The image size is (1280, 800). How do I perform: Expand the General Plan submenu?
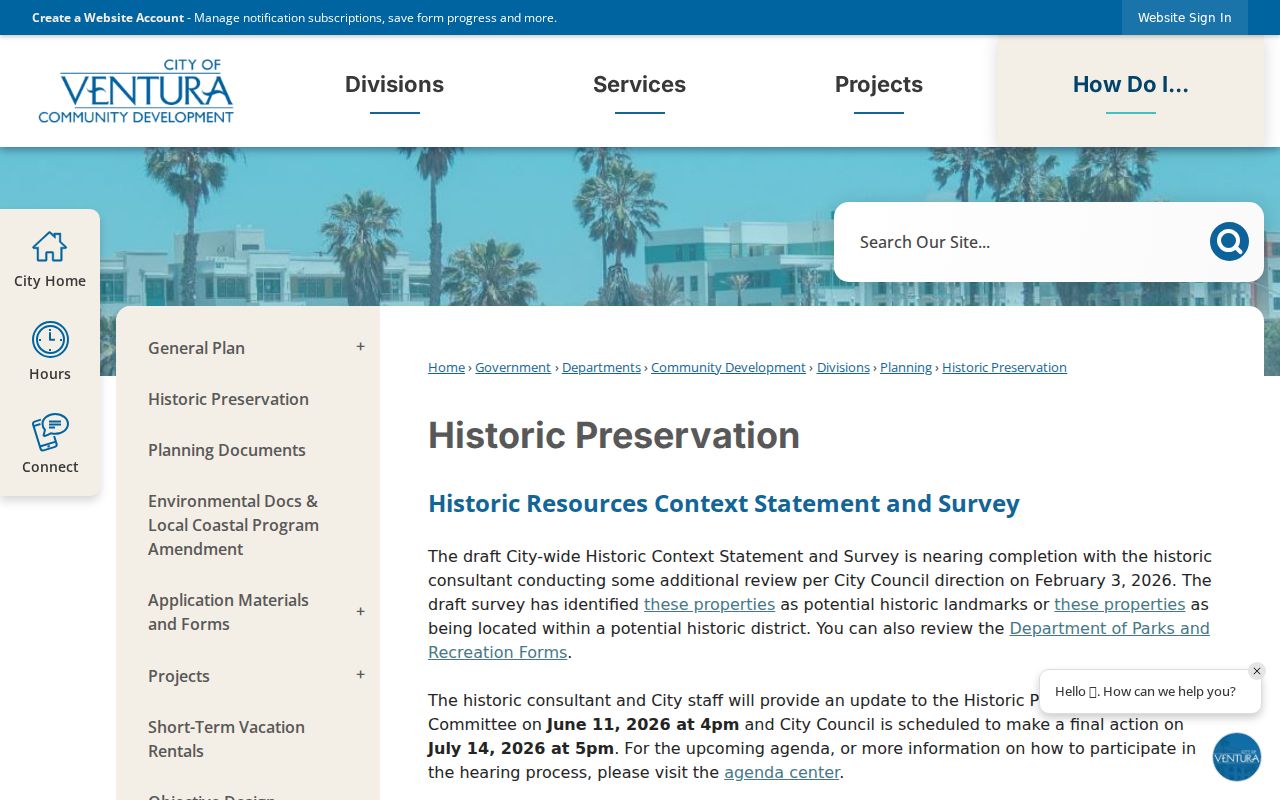coord(361,347)
